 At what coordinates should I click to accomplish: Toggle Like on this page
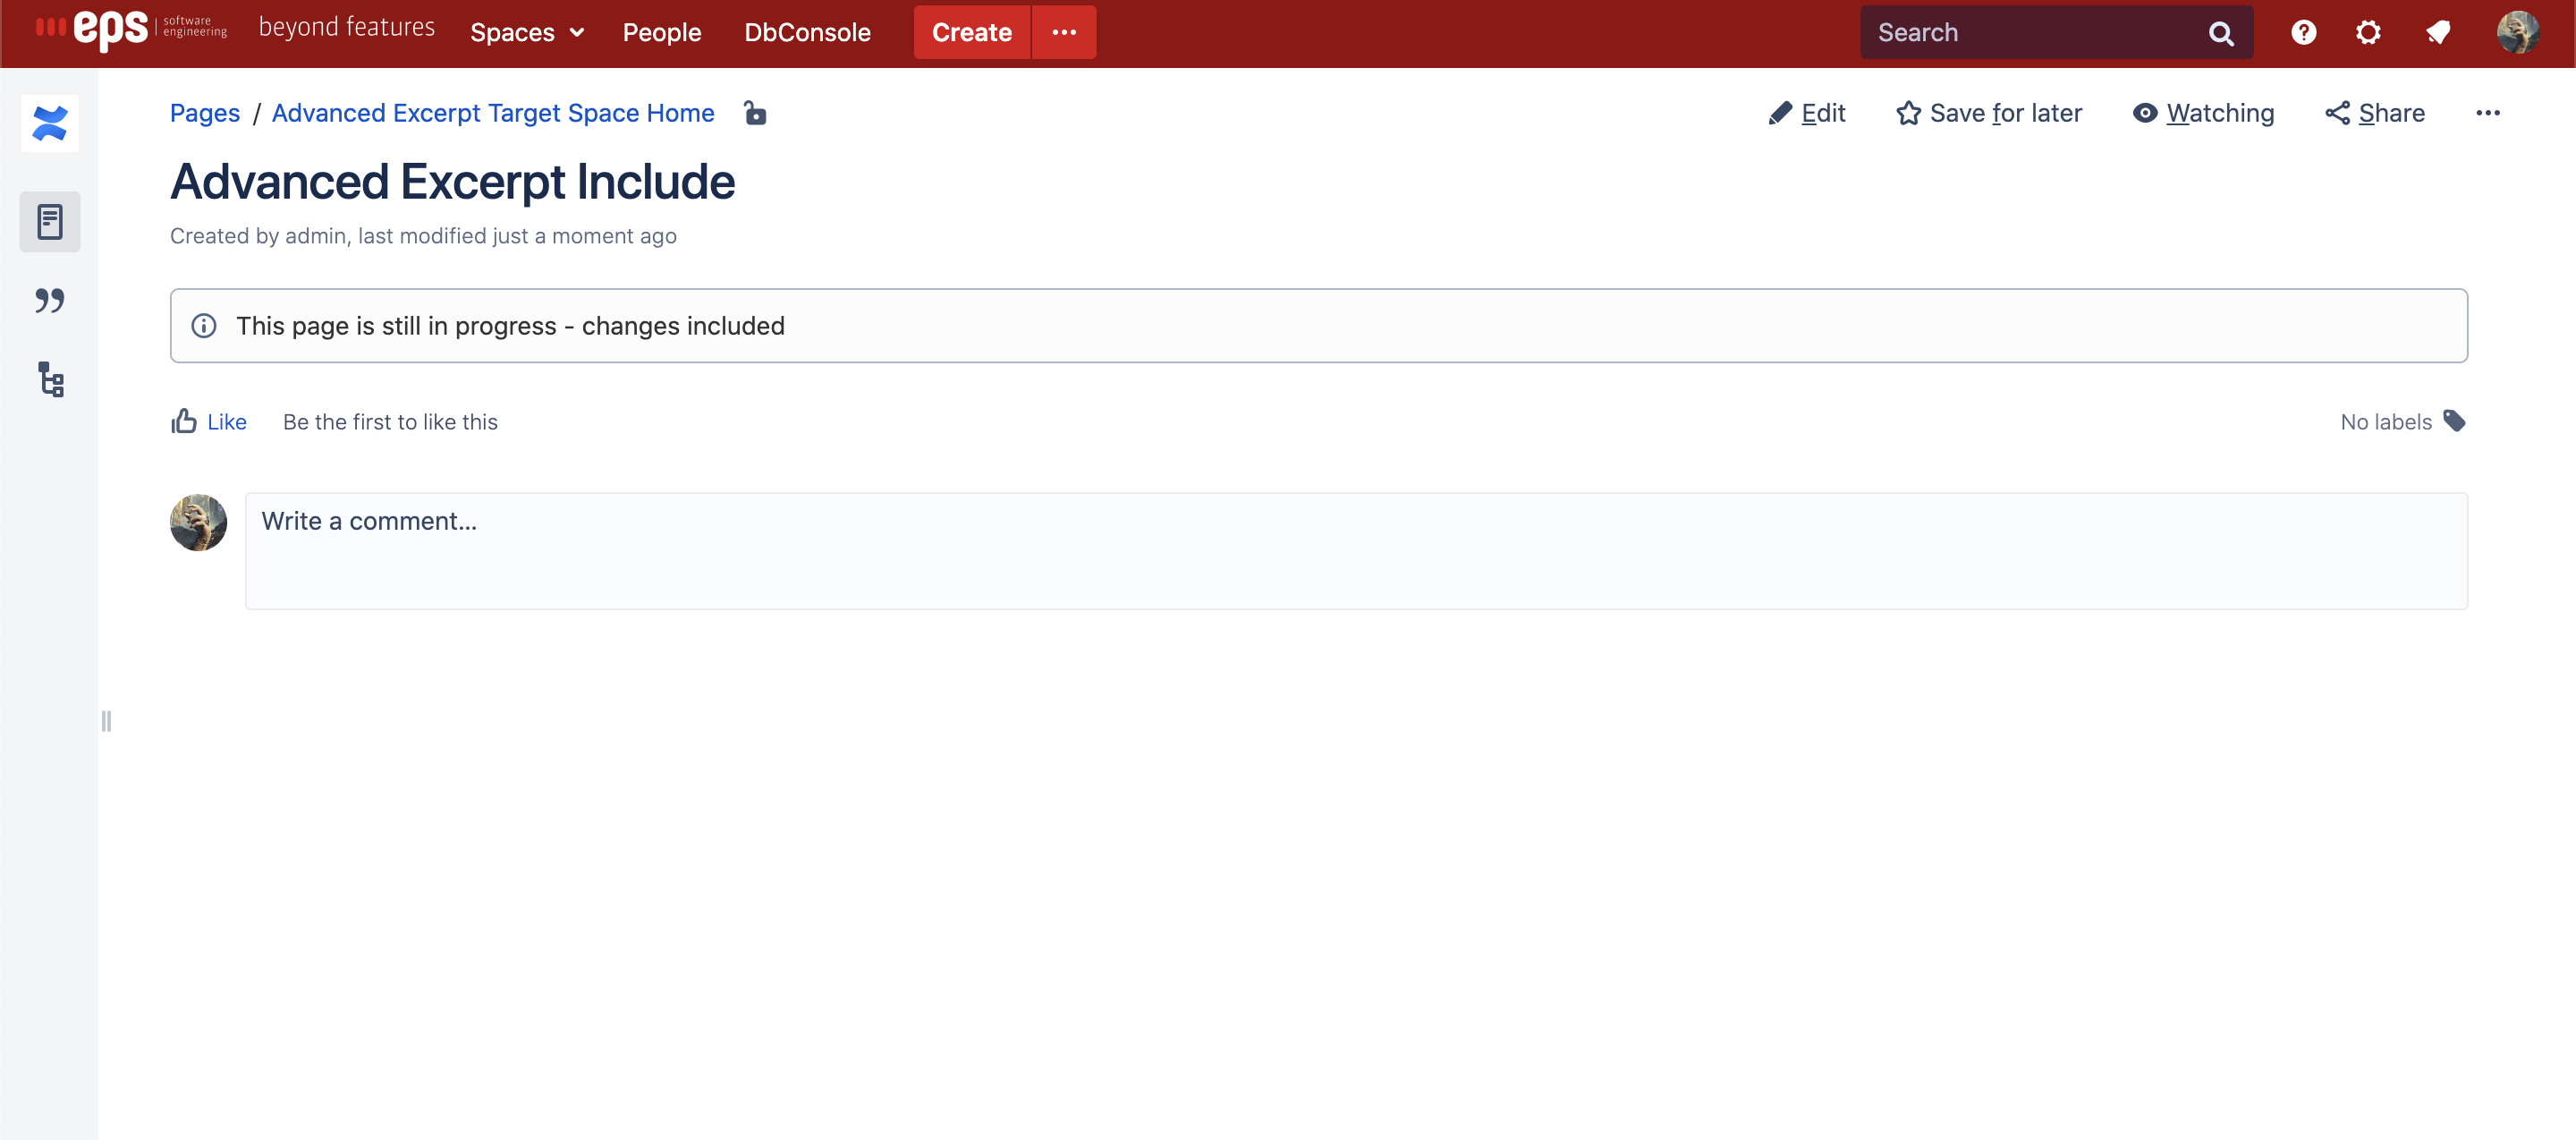tap(209, 421)
